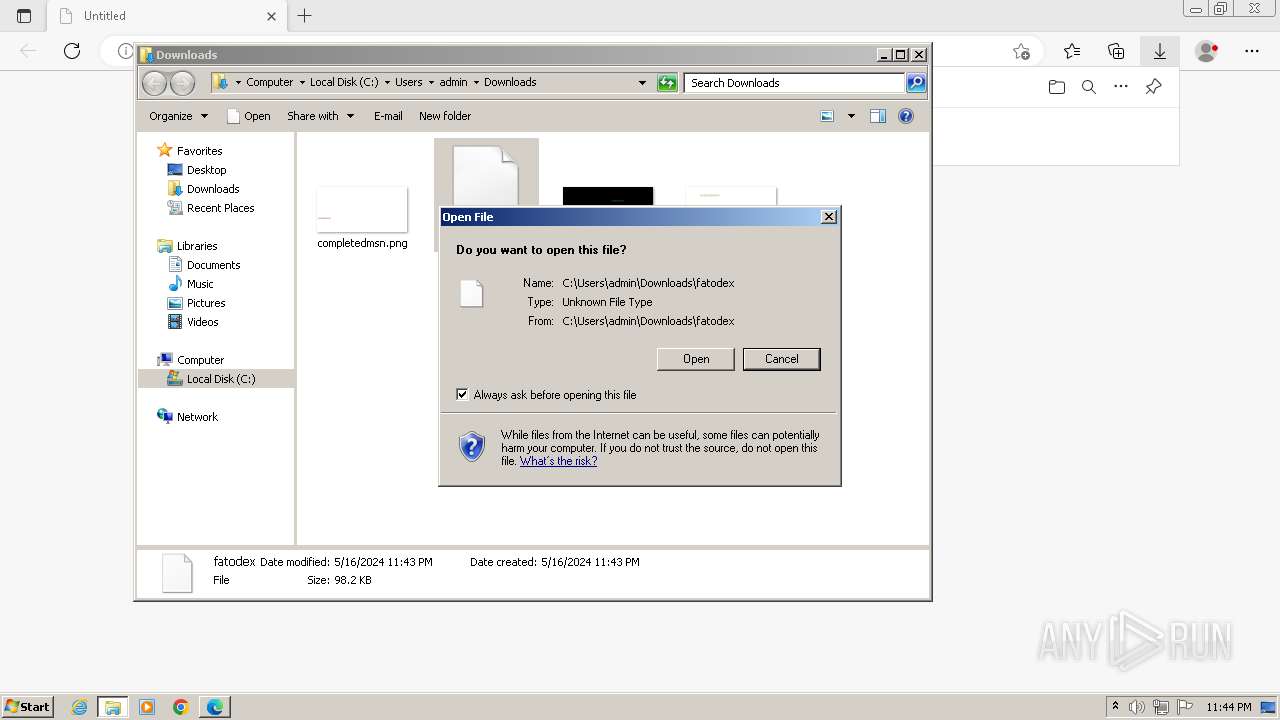Open the Organize menu
Viewport: 1280px width, 720px height.
click(178, 116)
